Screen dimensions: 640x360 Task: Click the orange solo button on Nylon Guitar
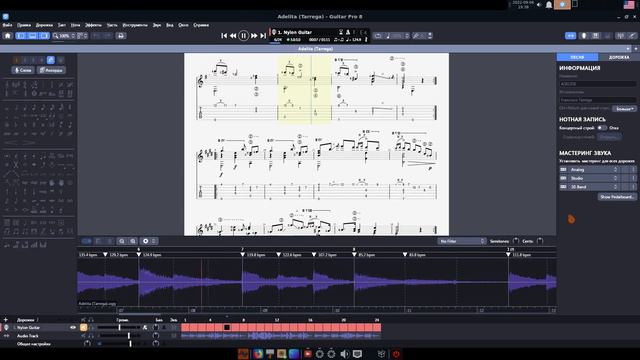(x=83, y=327)
